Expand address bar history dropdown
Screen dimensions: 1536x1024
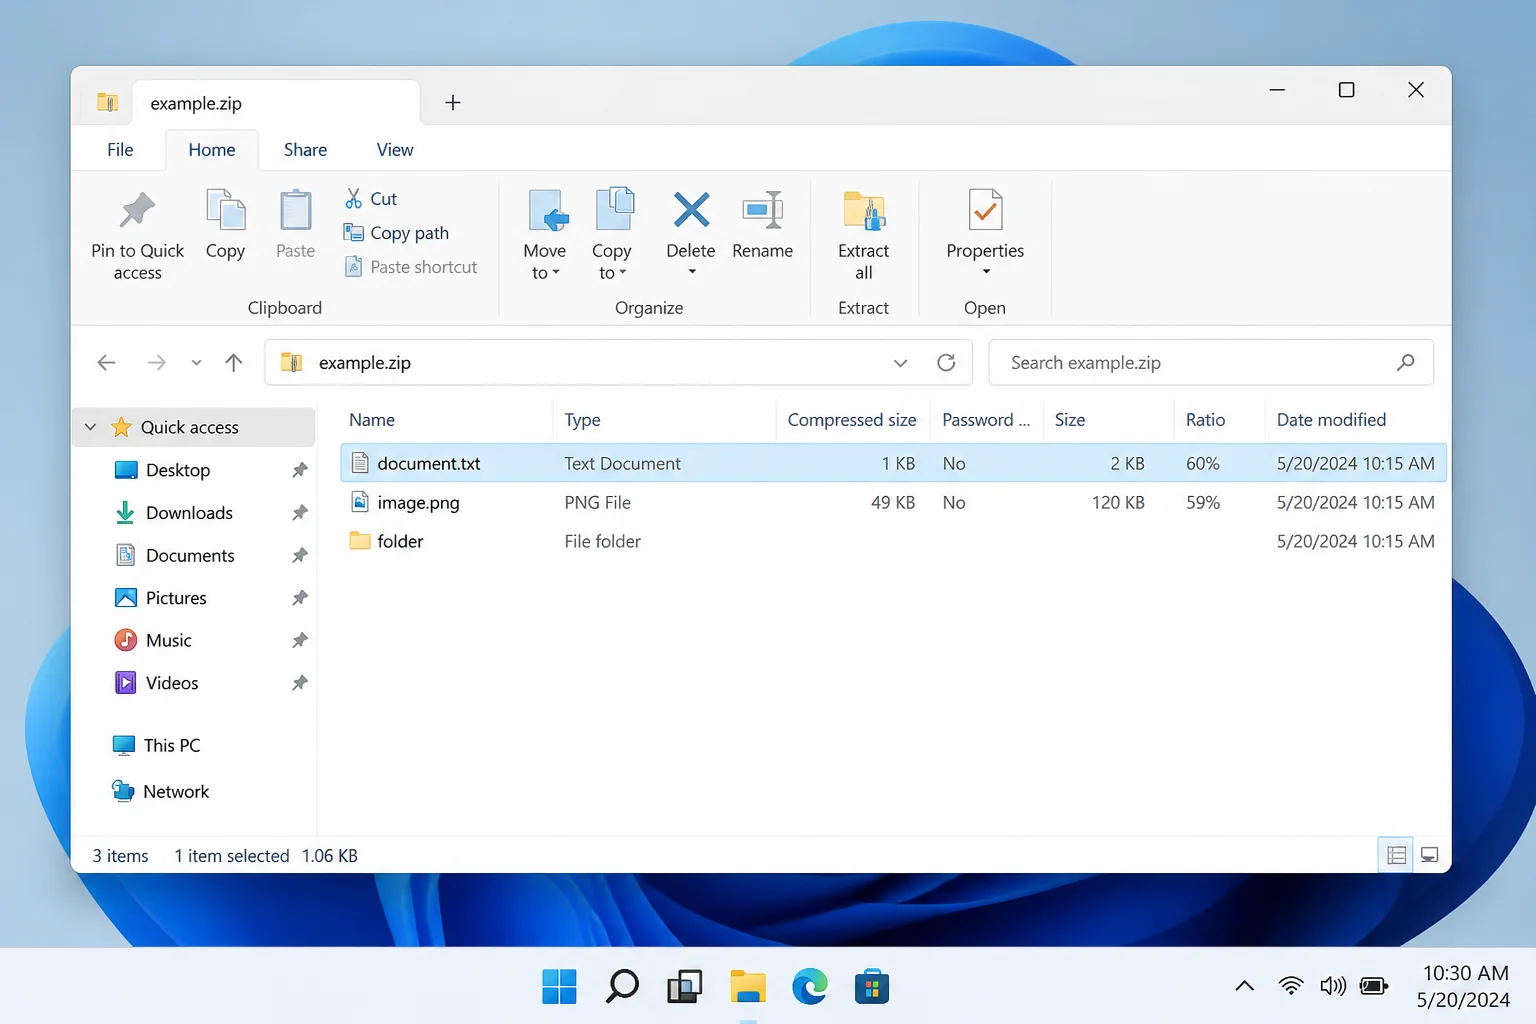(x=901, y=363)
